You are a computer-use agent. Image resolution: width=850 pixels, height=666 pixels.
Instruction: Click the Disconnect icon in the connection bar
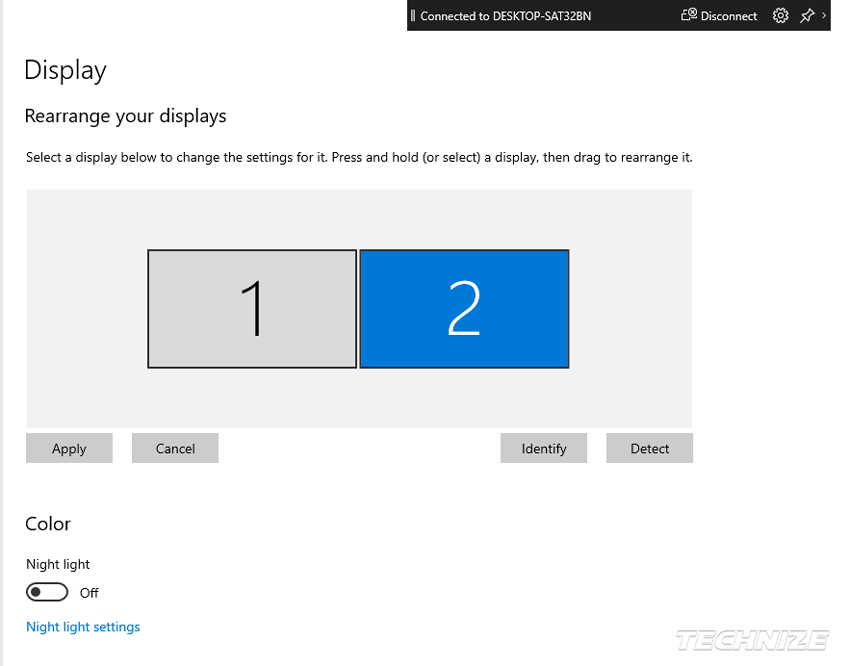point(689,16)
